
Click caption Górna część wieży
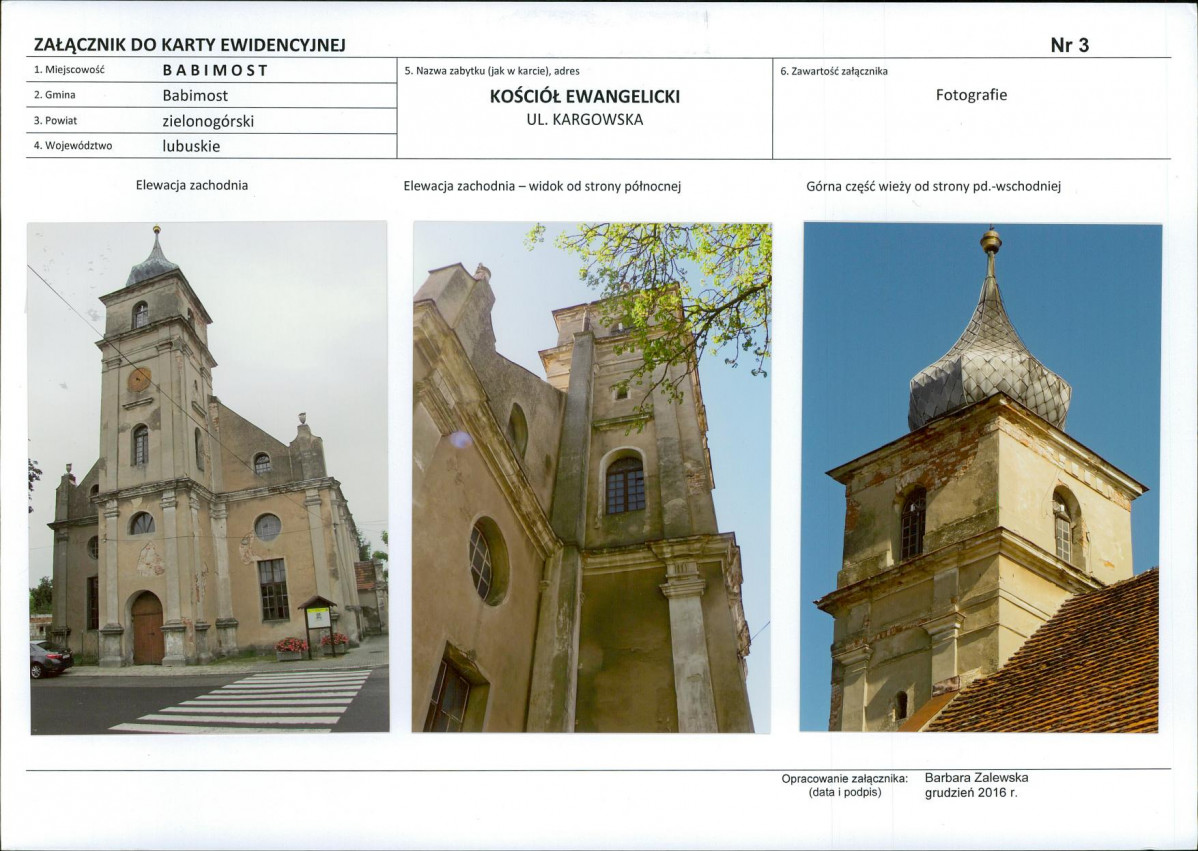click(934, 186)
